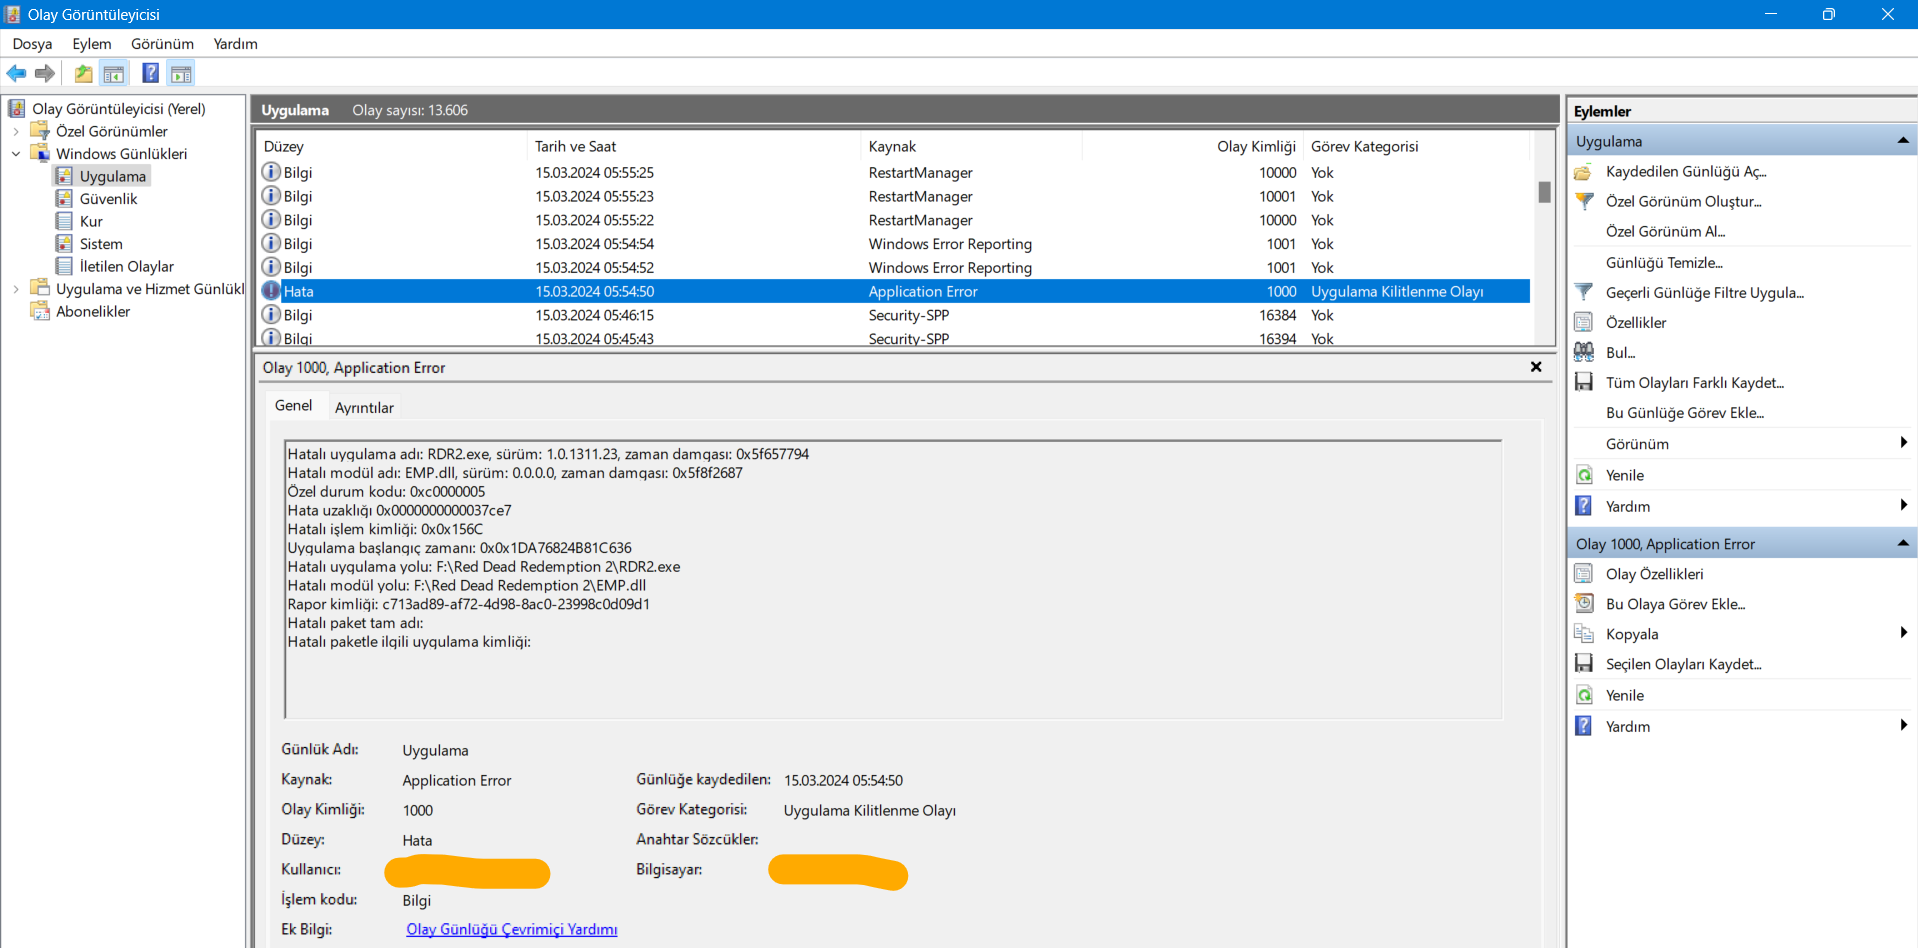Select the Uygulama log in tree
This screenshot has height=948, width=1918.
tap(113, 176)
